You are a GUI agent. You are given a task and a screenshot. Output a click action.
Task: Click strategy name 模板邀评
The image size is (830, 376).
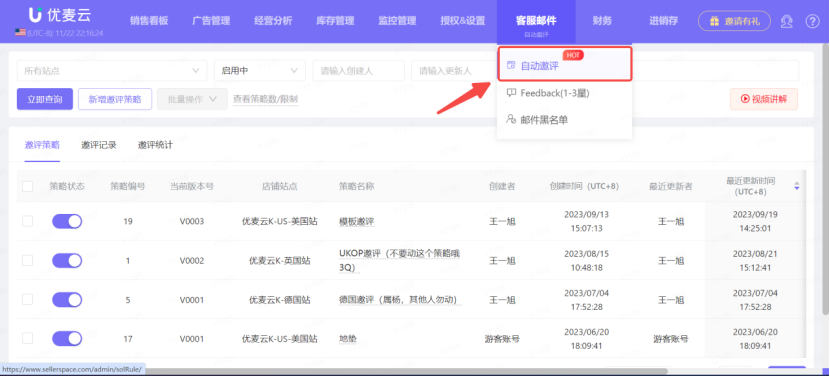(357, 221)
